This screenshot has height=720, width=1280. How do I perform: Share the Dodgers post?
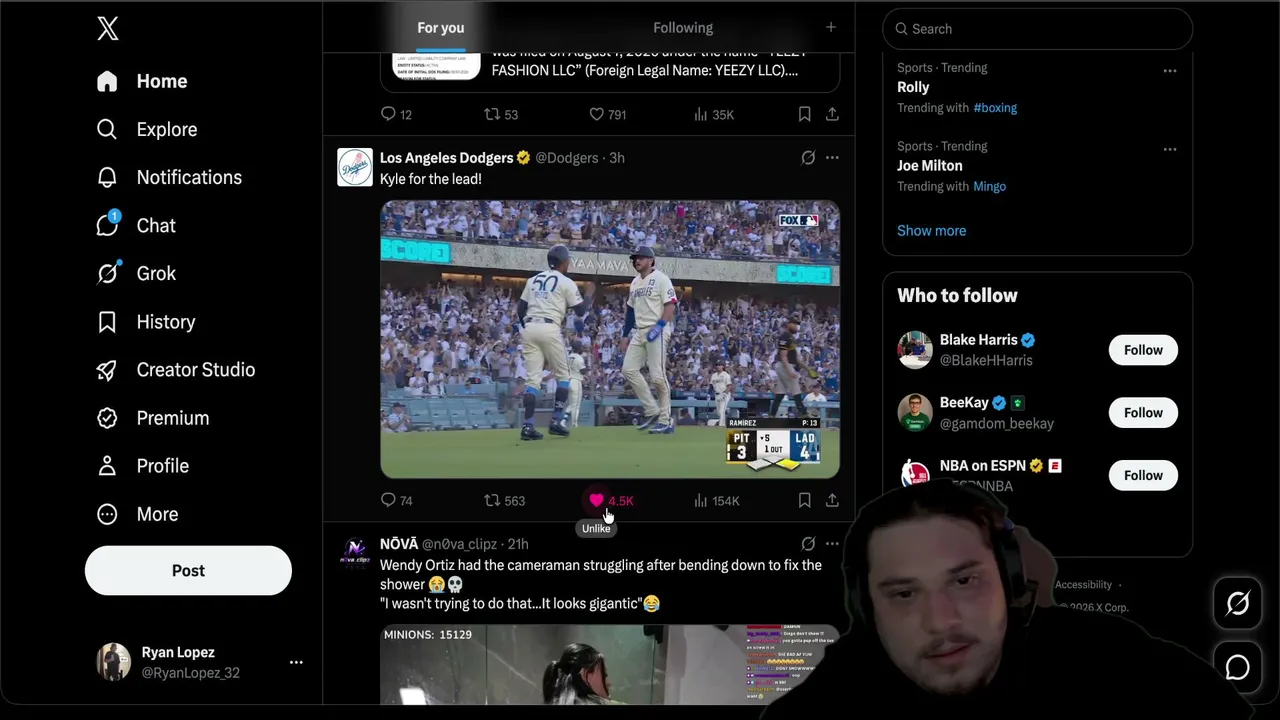click(832, 500)
